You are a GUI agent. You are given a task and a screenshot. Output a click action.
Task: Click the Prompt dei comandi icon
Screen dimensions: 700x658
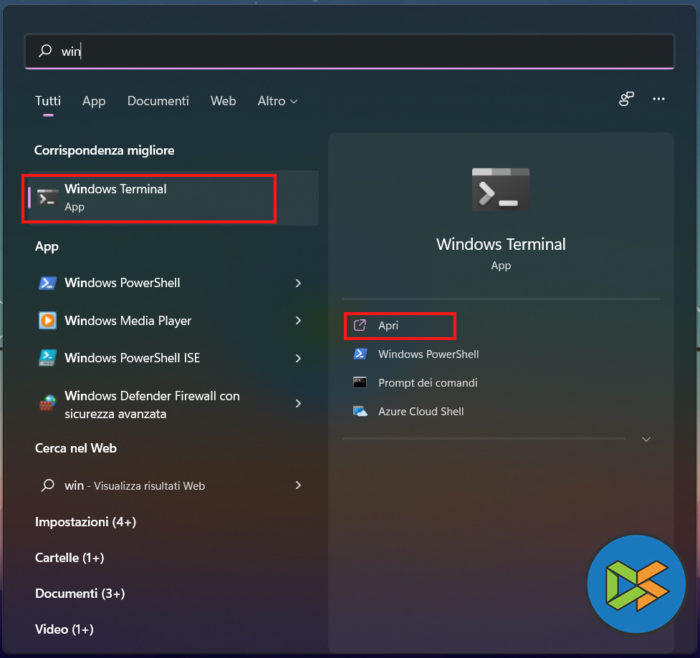coord(360,383)
